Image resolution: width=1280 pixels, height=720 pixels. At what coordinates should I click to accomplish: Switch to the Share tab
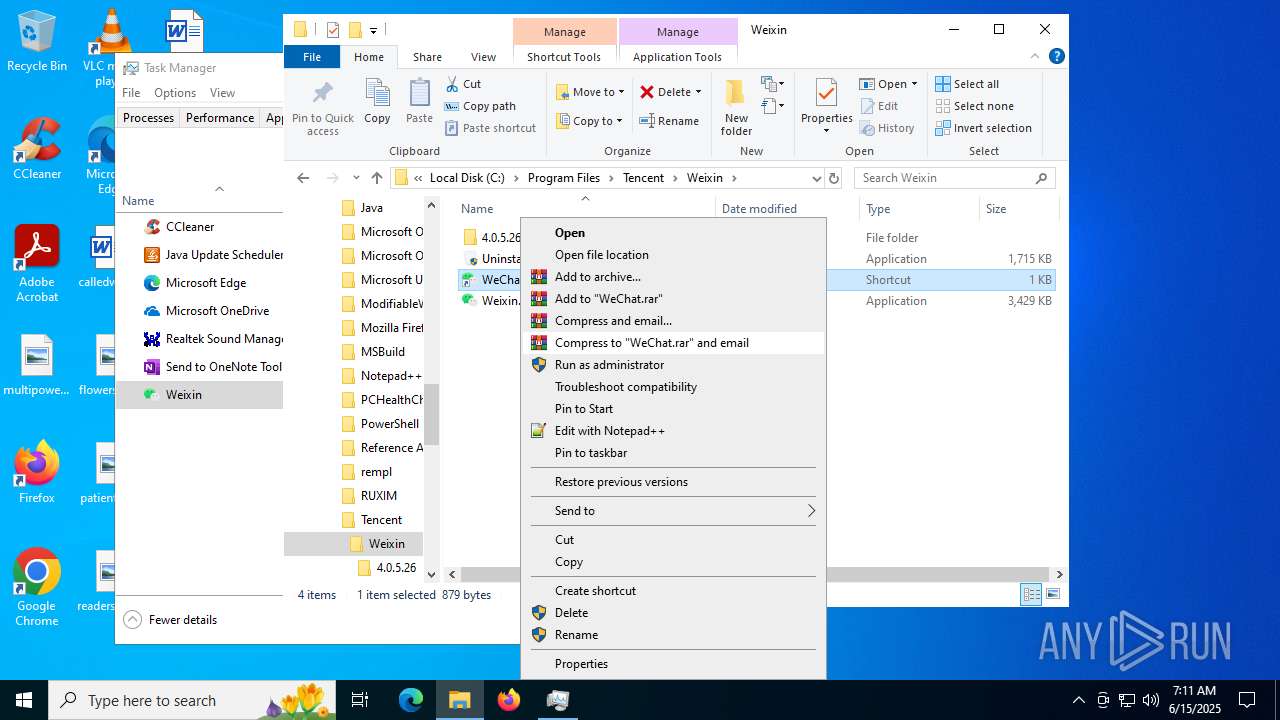[x=427, y=57]
